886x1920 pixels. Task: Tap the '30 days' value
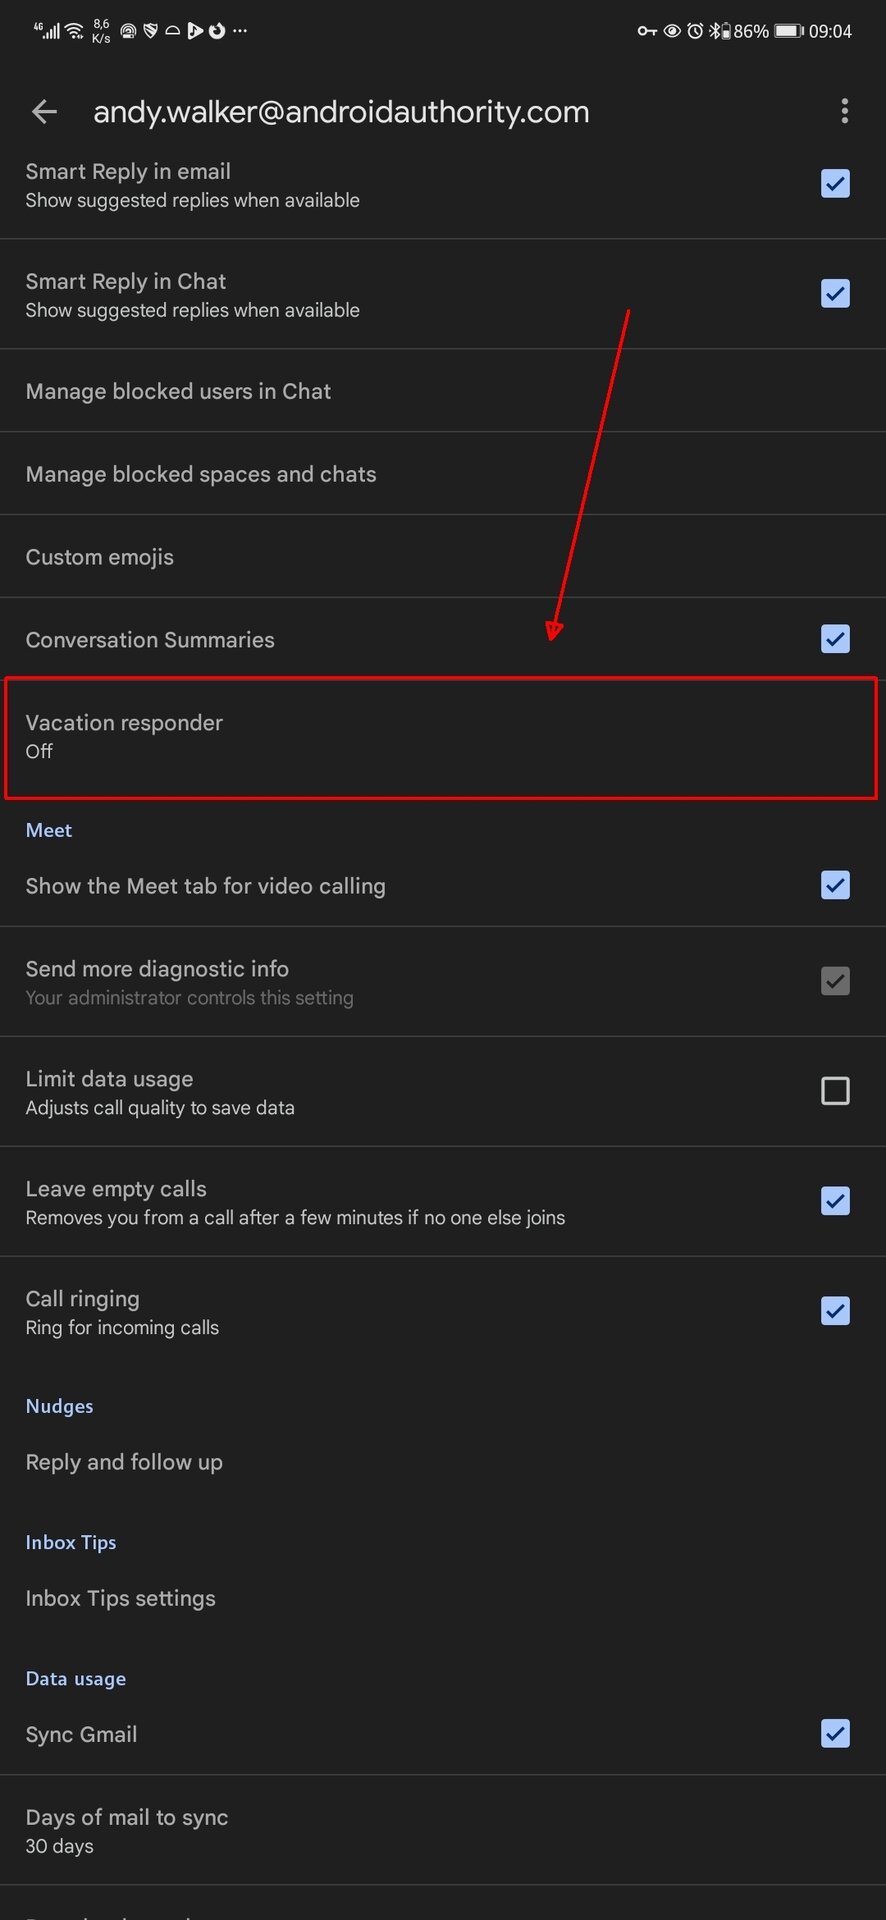(x=59, y=1846)
